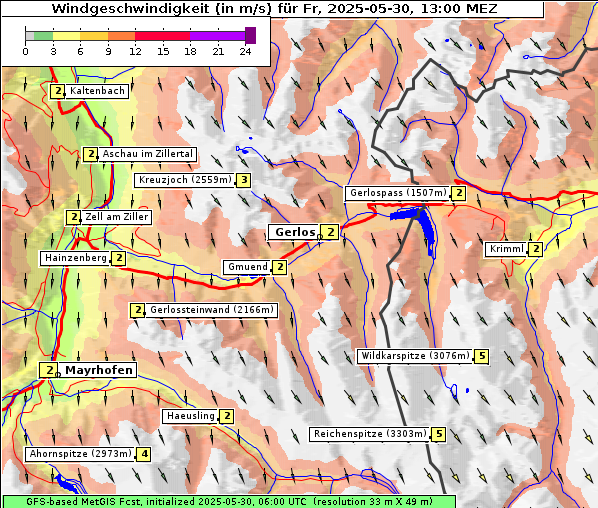Click the Kaltenbach wind value badge
The height and width of the screenshot is (508, 598).
click(x=58, y=91)
